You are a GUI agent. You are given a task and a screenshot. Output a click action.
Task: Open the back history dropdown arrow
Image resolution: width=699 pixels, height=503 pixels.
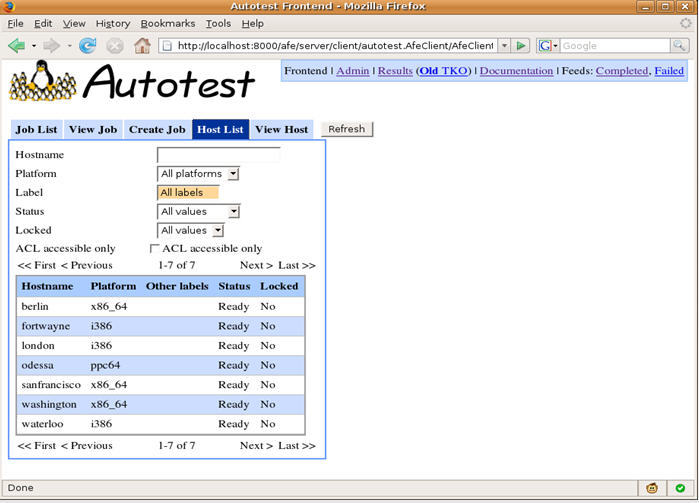point(33,45)
